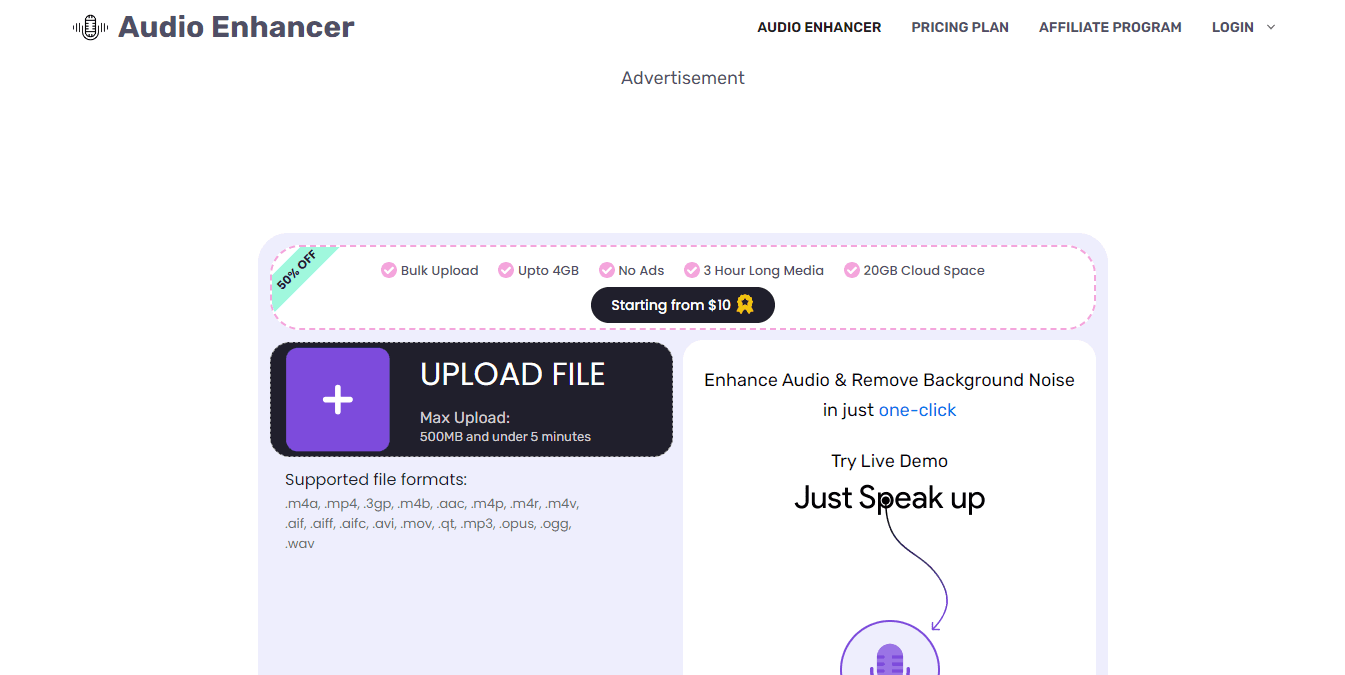The width and height of the screenshot is (1345, 675).
Task: Select the plus icon on Upload File
Action: click(x=337, y=399)
